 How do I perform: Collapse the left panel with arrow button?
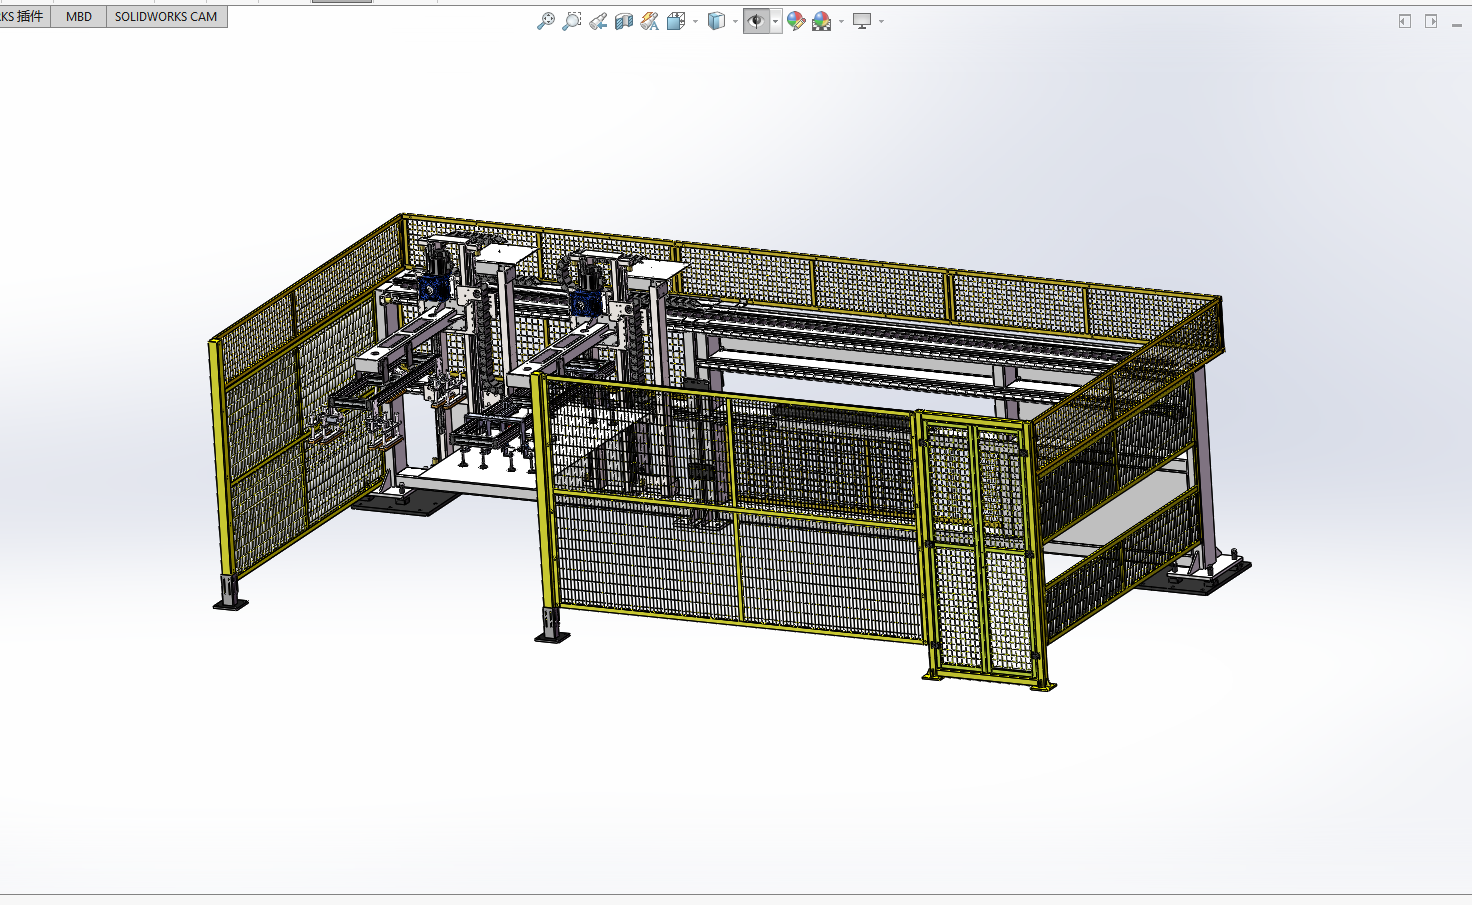coord(1405,21)
